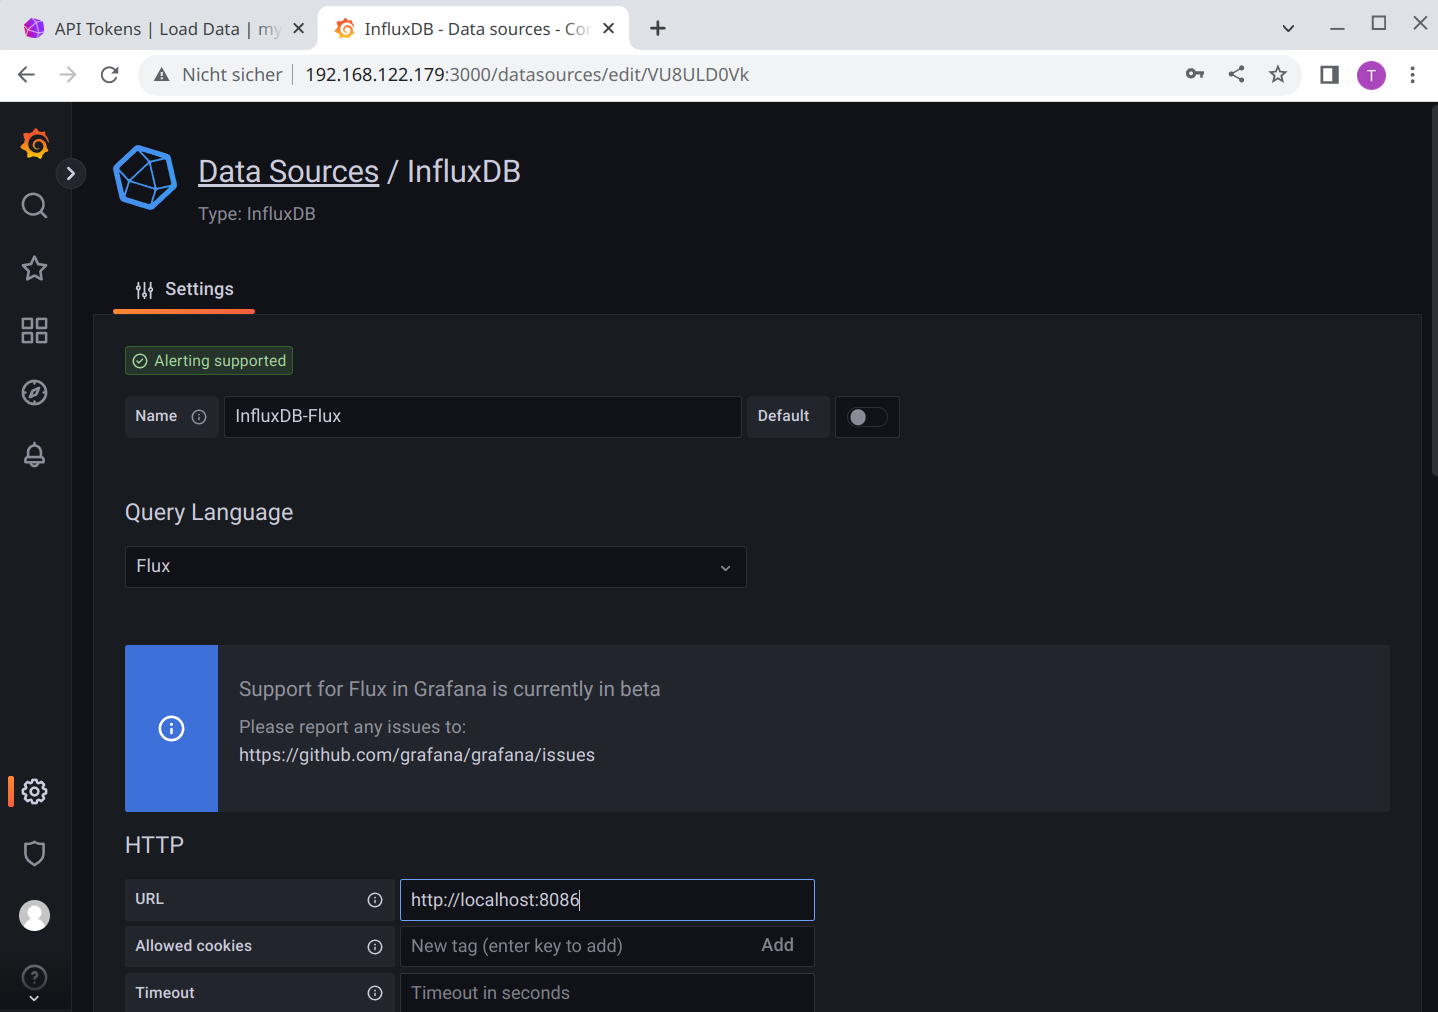This screenshot has height=1012, width=1438.
Task: Go back in browser history
Action: point(27,75)
